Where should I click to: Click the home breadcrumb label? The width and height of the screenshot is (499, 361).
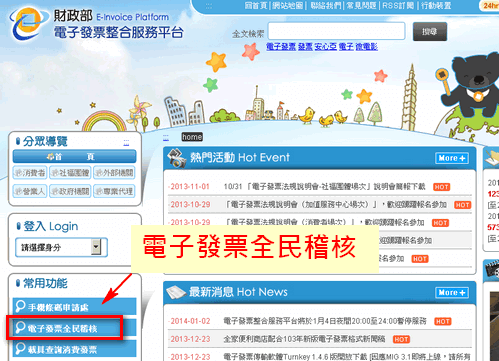(x=192, y=137)
